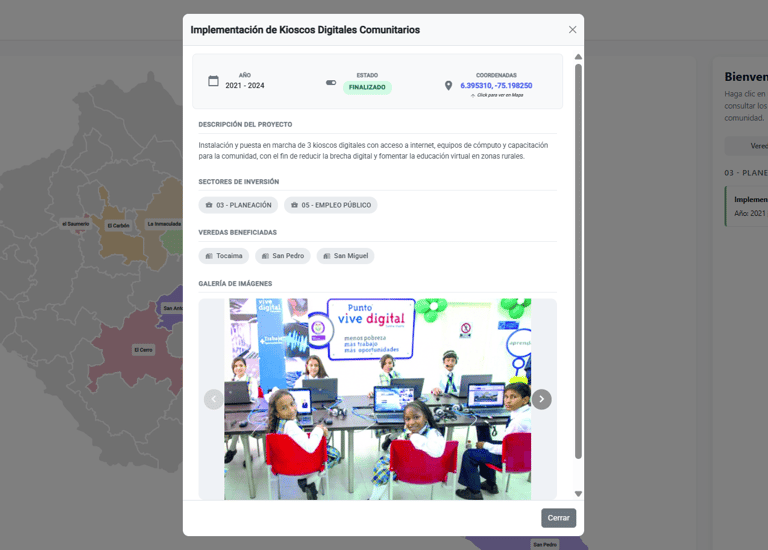Click the project card in background sidebar
Viewport: 768px width, 550px height.
coord(746,206)
